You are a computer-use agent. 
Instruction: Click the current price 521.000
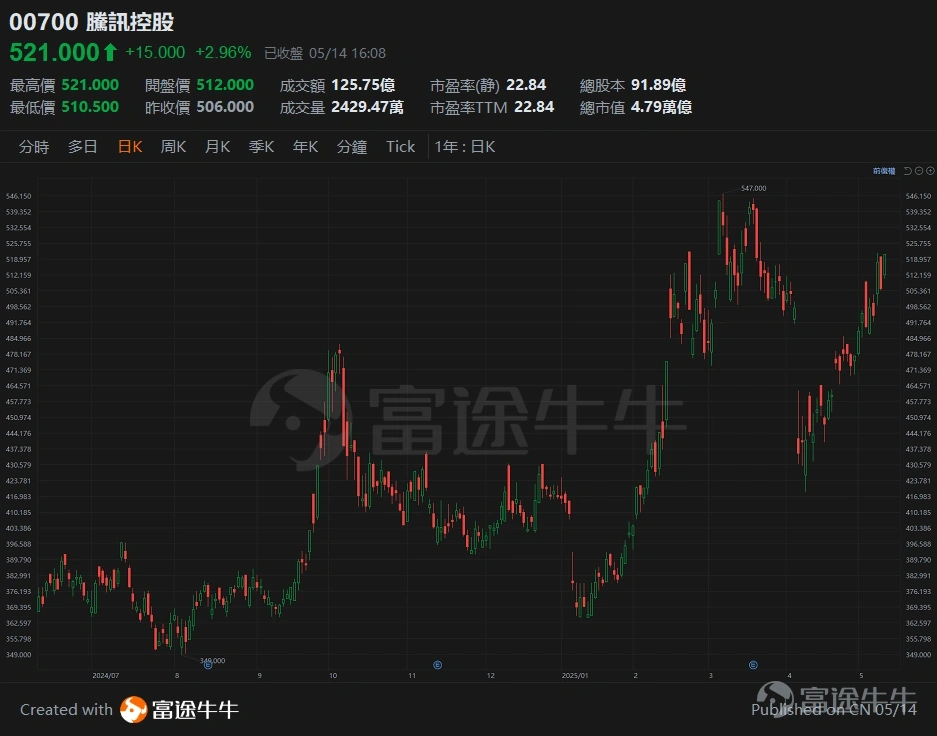point(54,53)
